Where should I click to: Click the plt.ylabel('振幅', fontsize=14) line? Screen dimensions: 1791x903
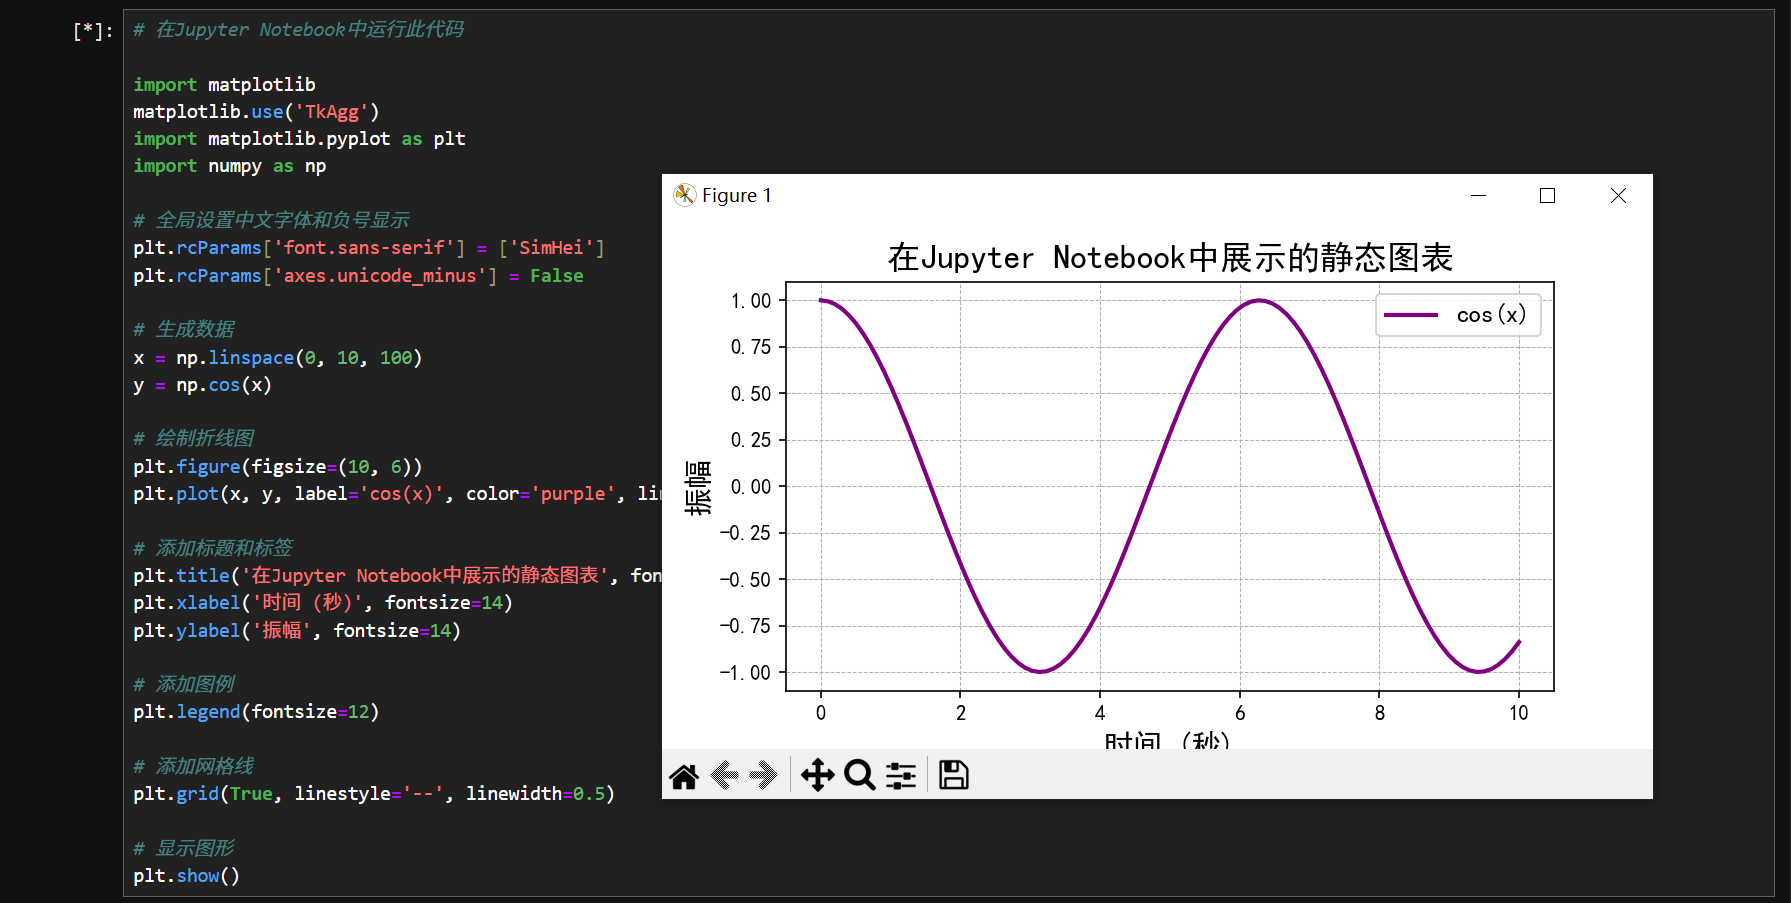click(x=297, y=631)
